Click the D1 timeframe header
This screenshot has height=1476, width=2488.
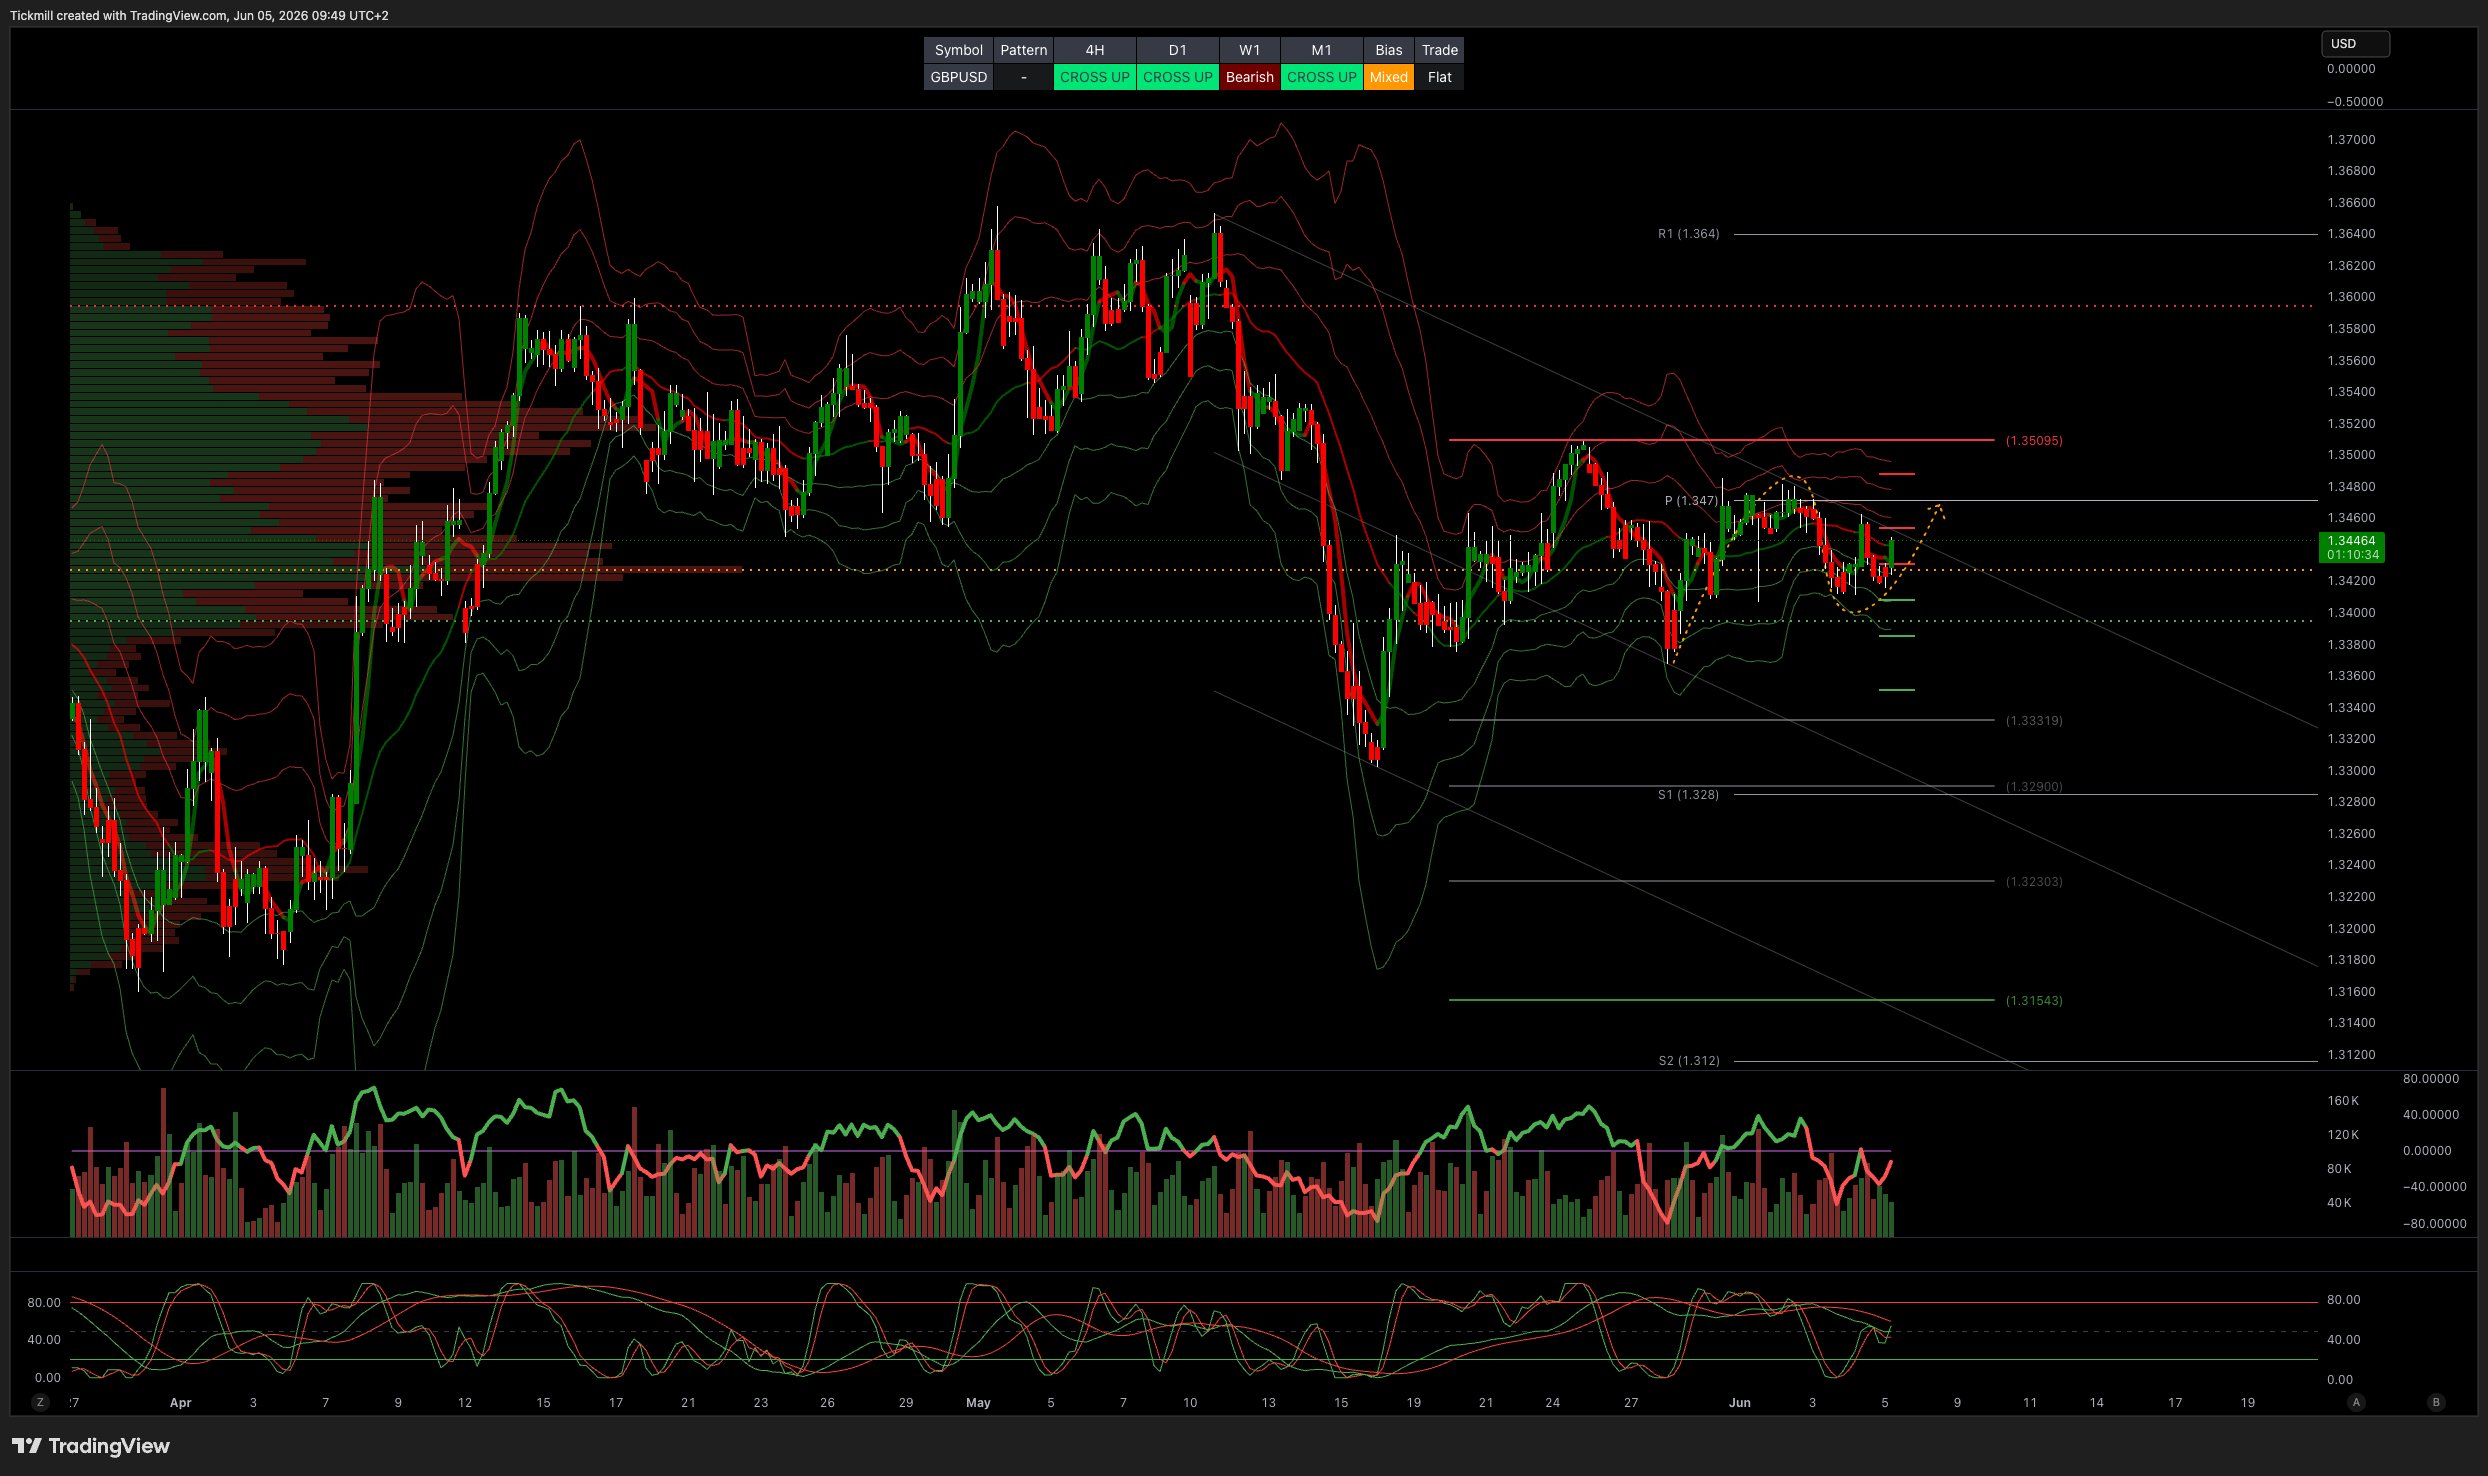pyautogui.click(x=1177, y=50)
